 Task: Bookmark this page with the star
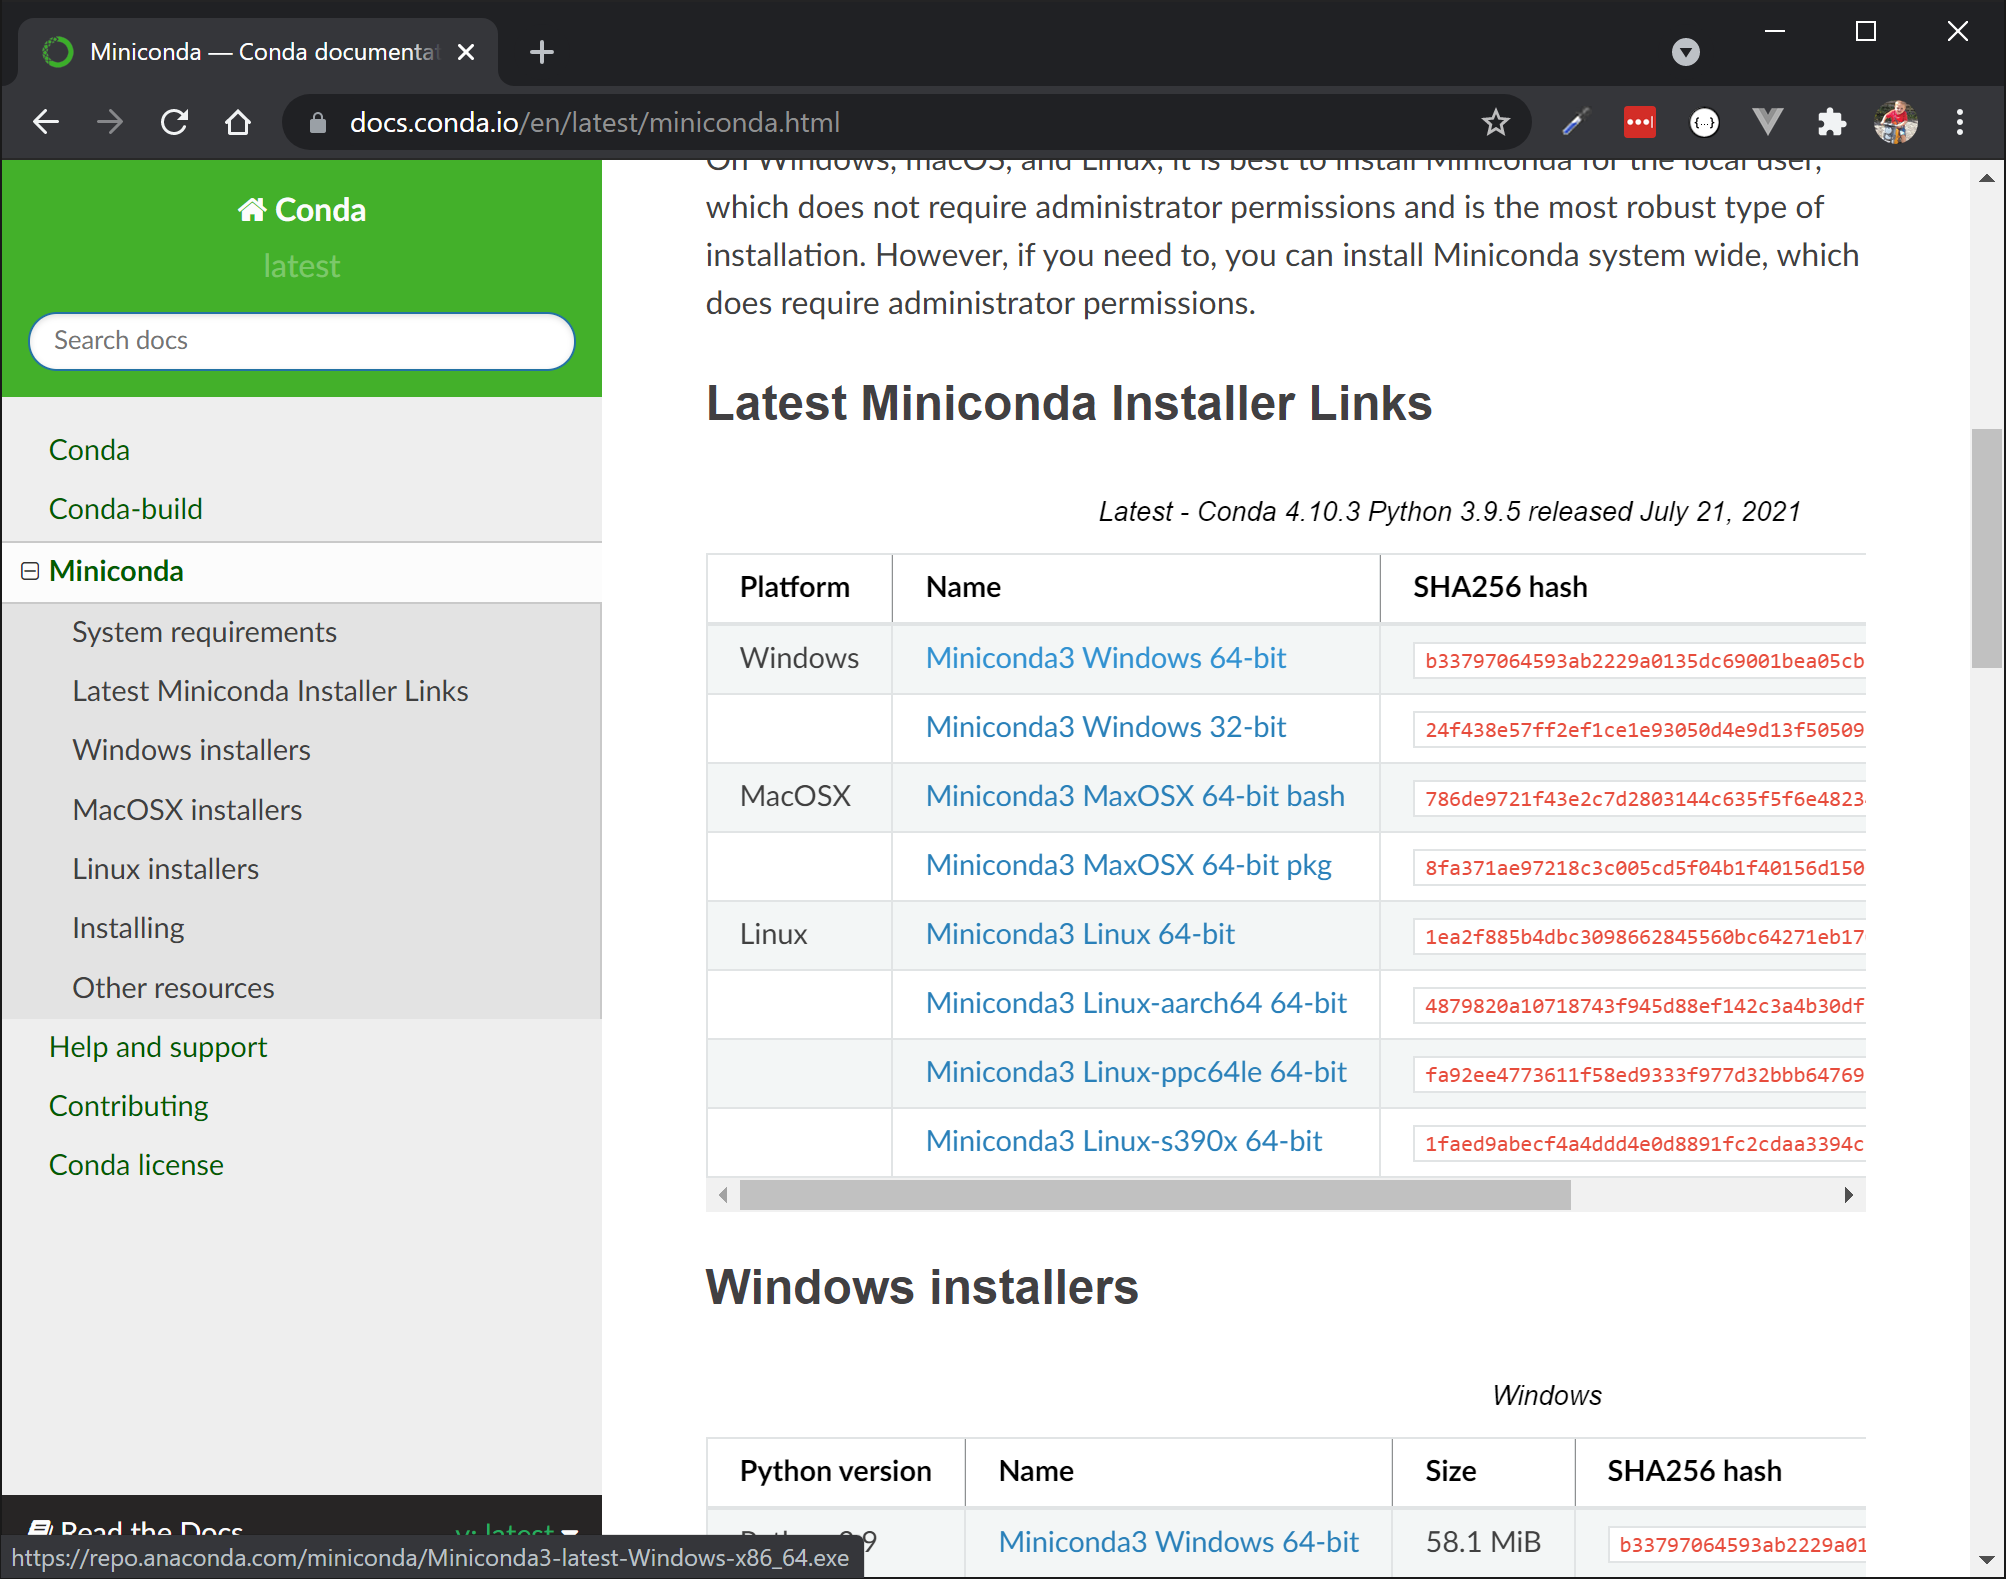1495,122
